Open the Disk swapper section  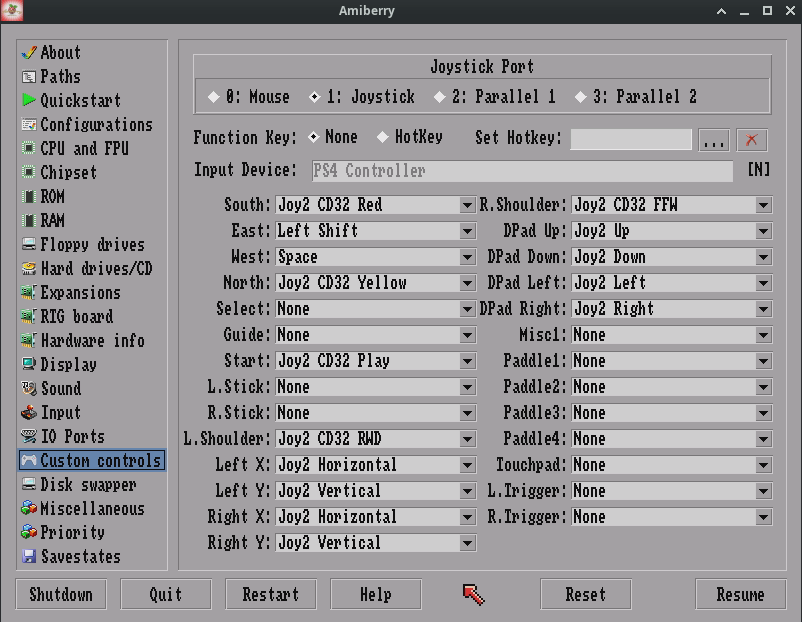30,485
